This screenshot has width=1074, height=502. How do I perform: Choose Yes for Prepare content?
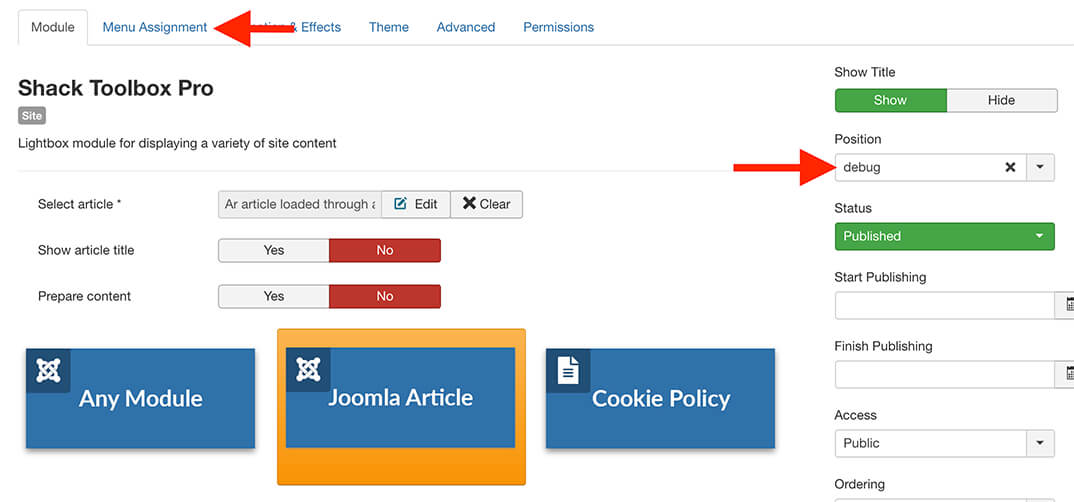pyautogui.click(x=274, y=296)
